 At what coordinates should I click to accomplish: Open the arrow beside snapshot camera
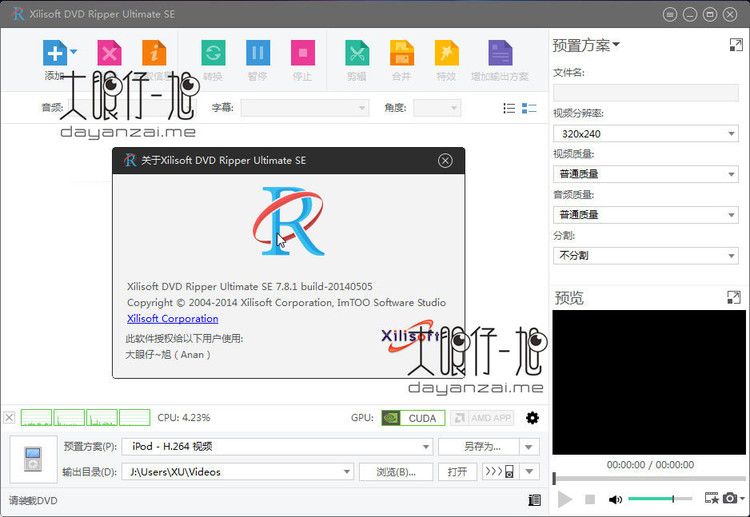click(742, 498)
